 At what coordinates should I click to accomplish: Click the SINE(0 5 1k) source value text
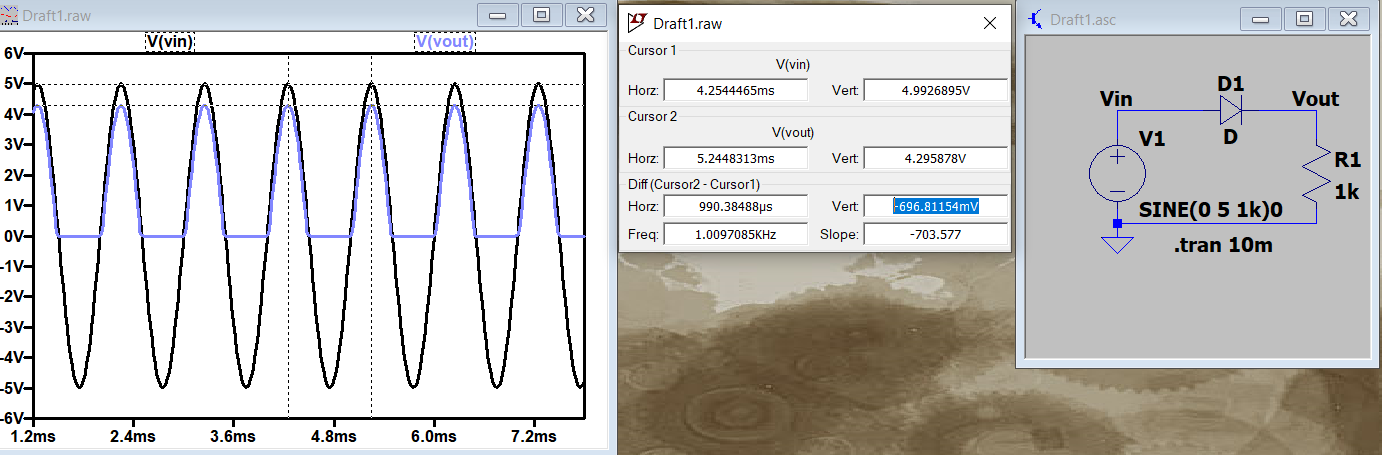pyautogui.click(x=1210, y=211)
